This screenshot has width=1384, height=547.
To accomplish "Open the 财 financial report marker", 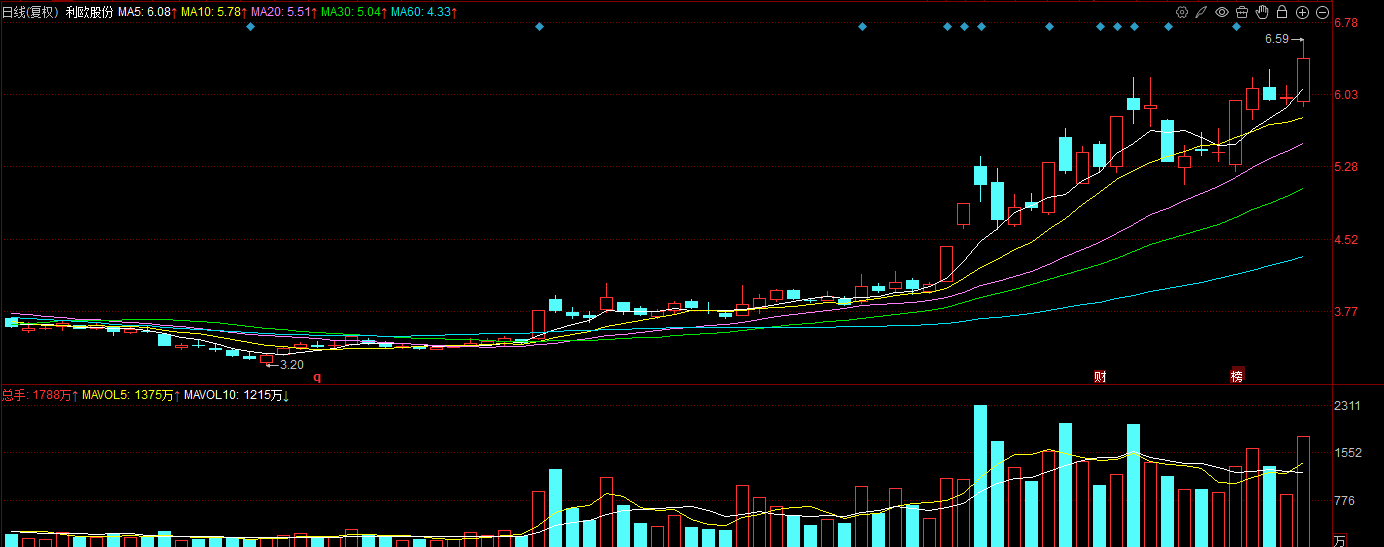I will [1100, 377].
